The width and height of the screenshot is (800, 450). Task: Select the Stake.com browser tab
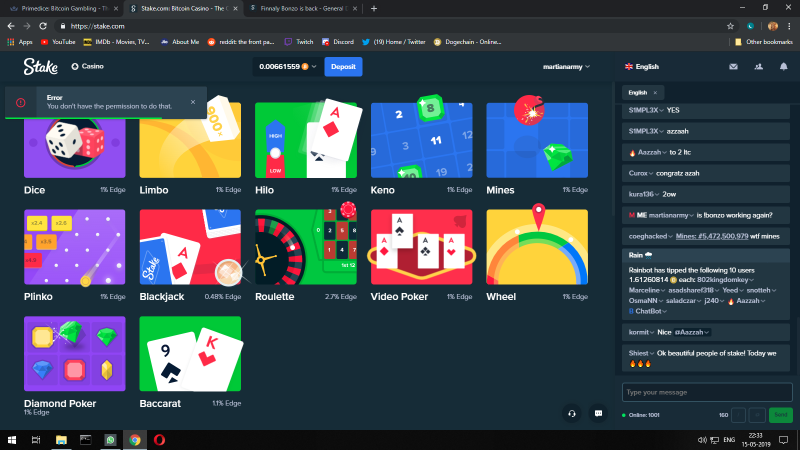[x=183, y=9]
